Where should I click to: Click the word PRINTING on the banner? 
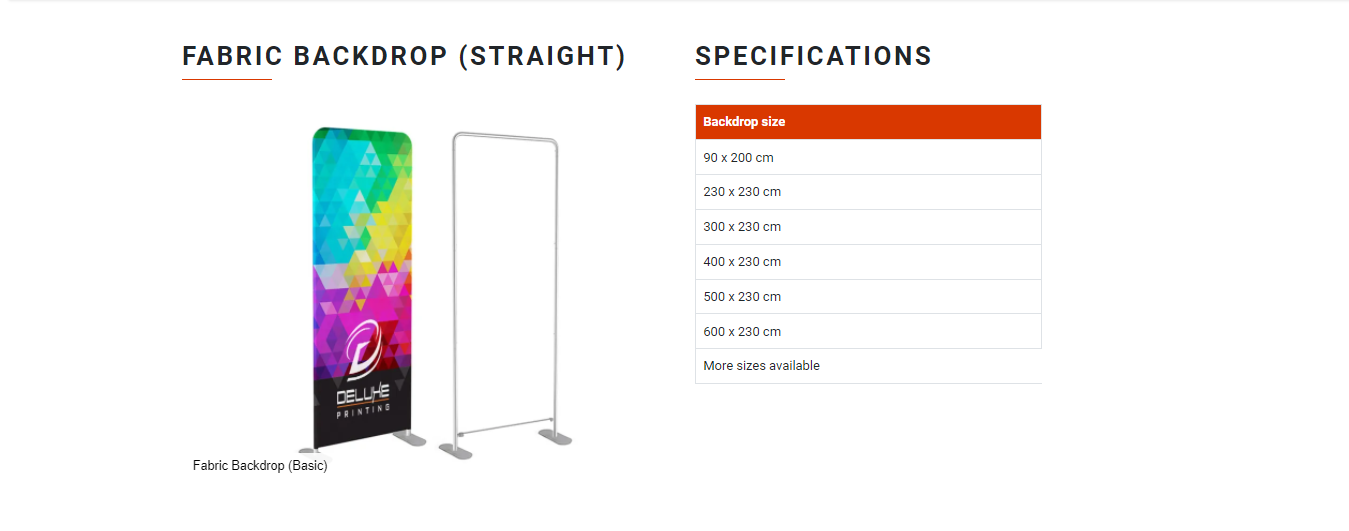point(363,412)
